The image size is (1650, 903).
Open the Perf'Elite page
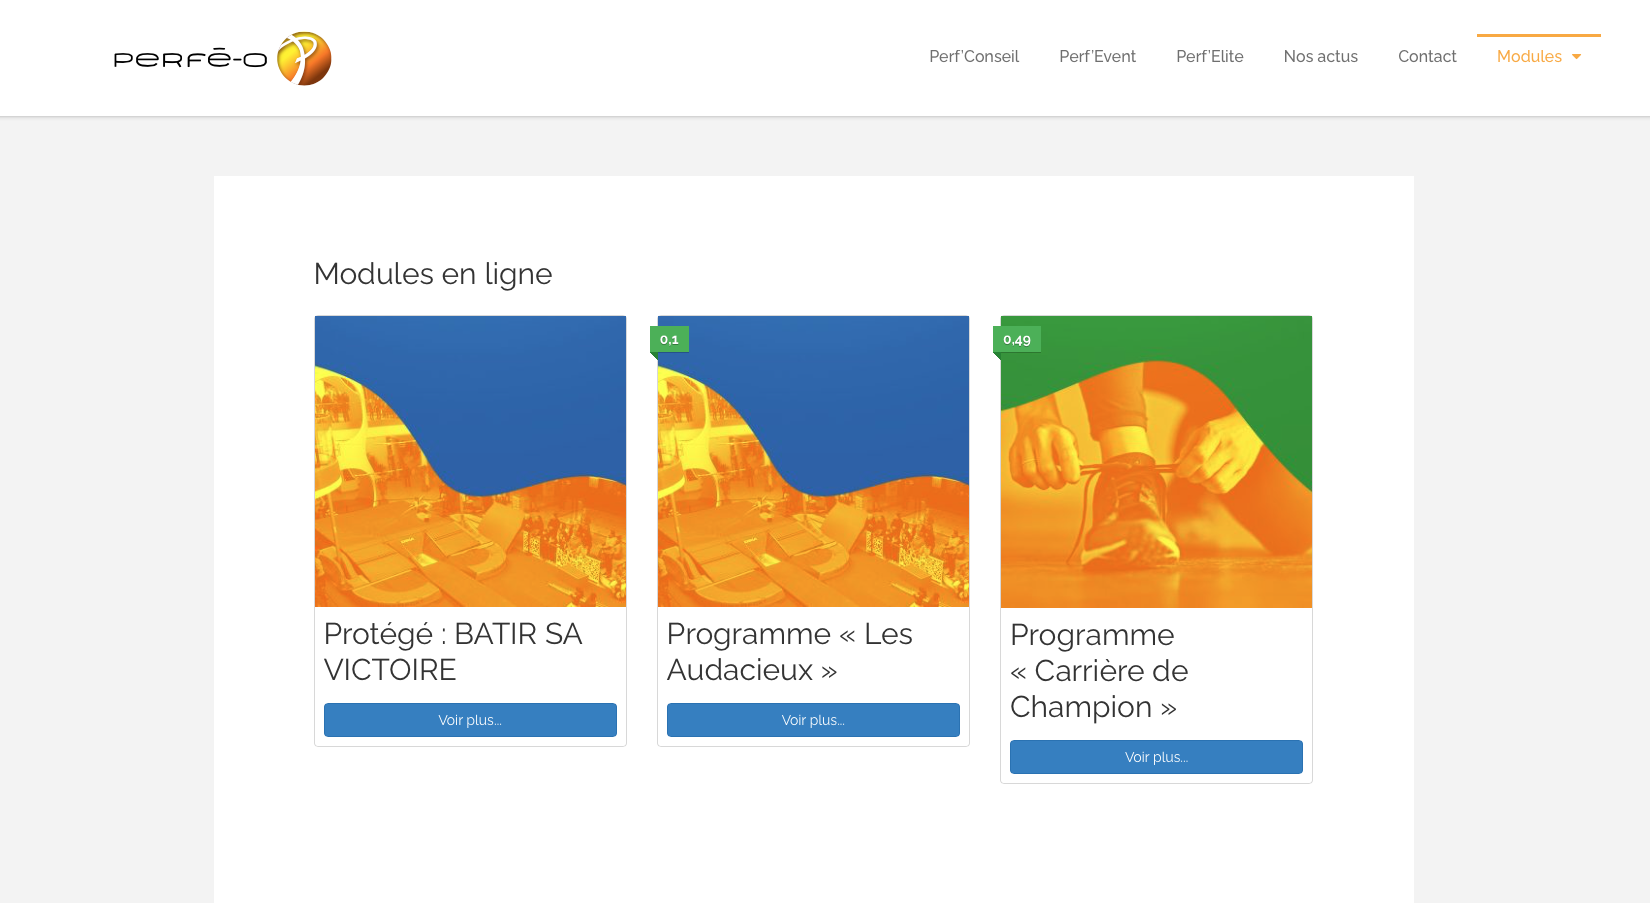[x=1209, y=57]
